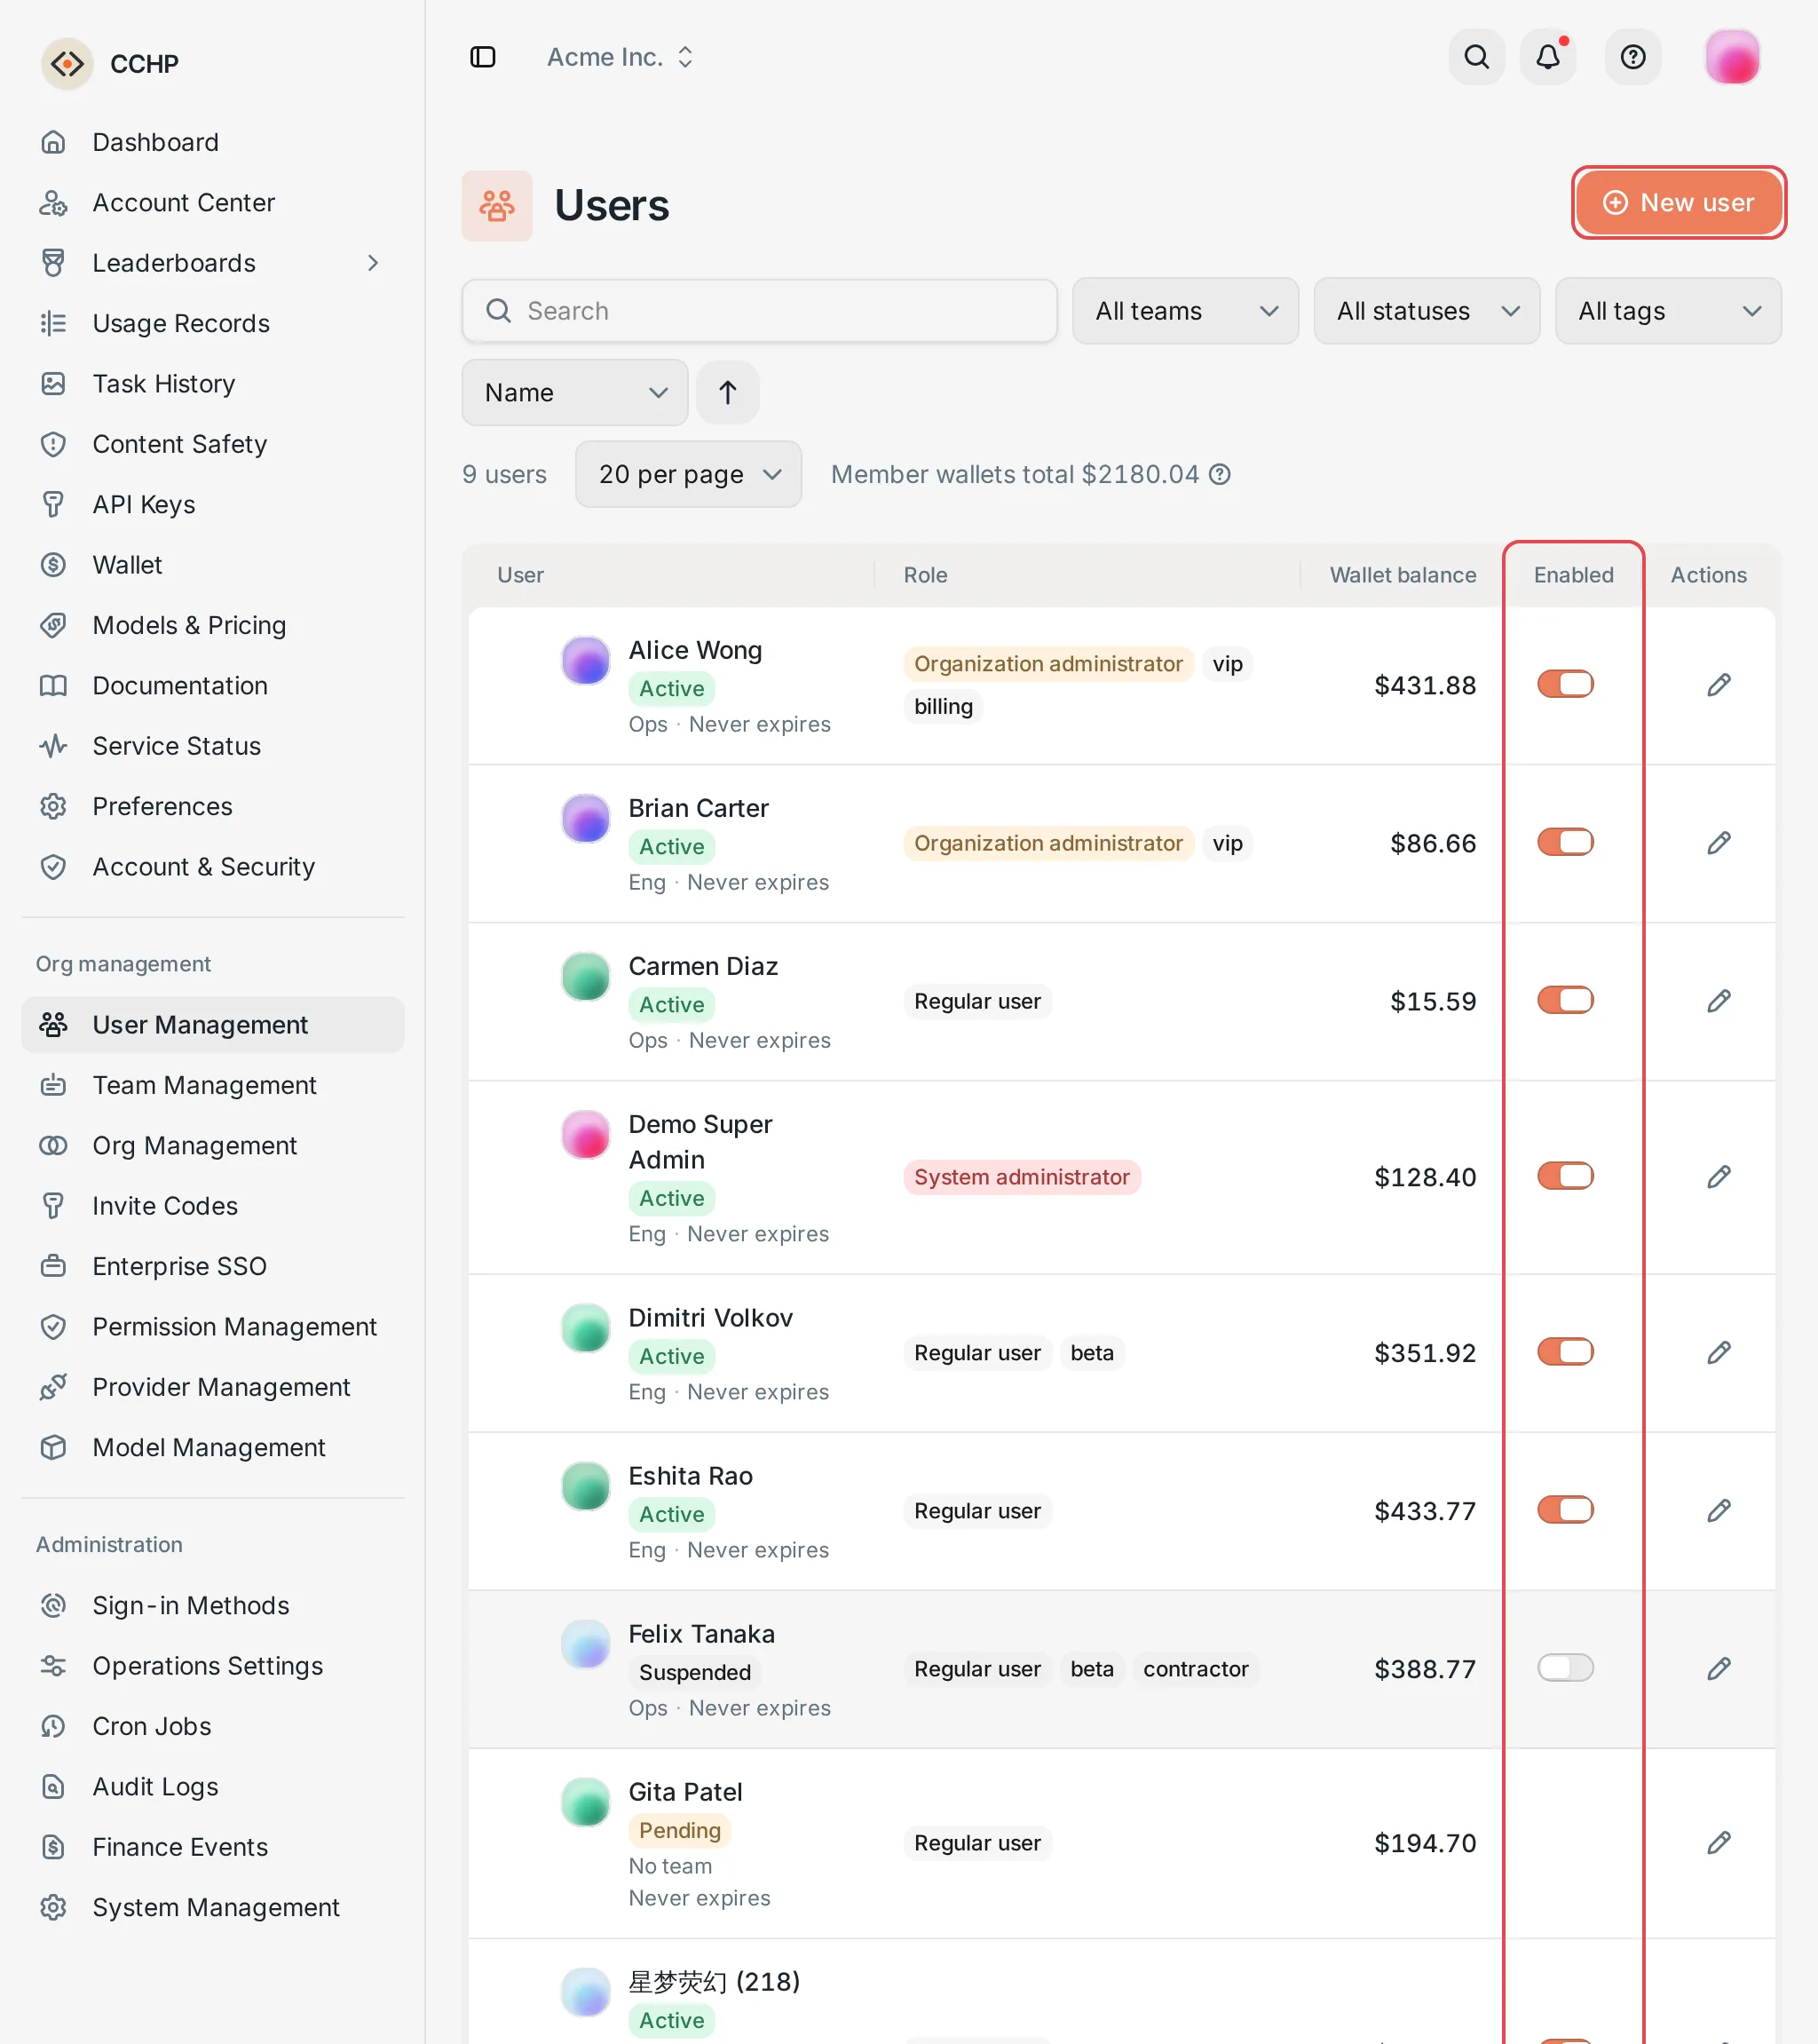
Task: Edit Eshita Rao with pencil icon
Action: tap(1718, 1511)
